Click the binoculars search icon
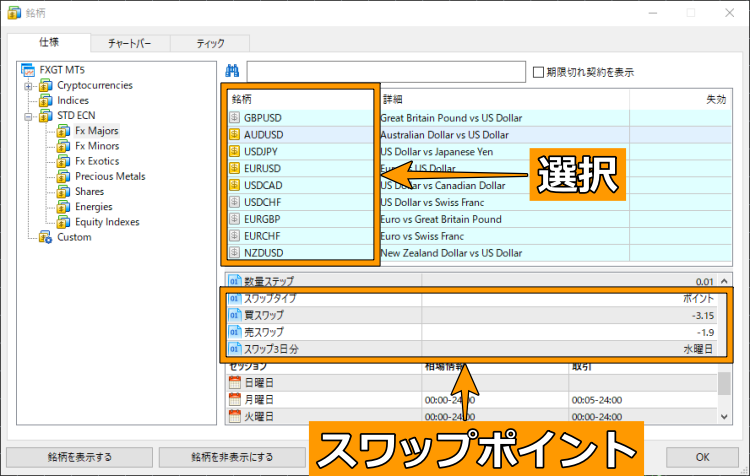 tap(232, 72)
